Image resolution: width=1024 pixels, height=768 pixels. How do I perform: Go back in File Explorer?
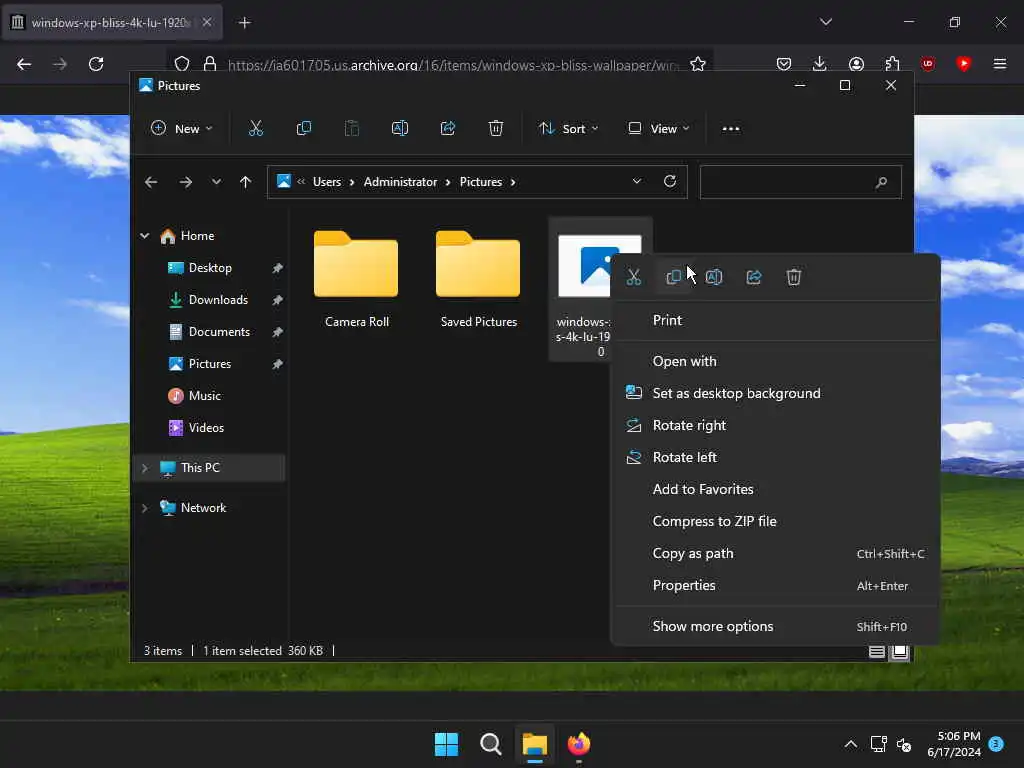[x=151, y=182]
